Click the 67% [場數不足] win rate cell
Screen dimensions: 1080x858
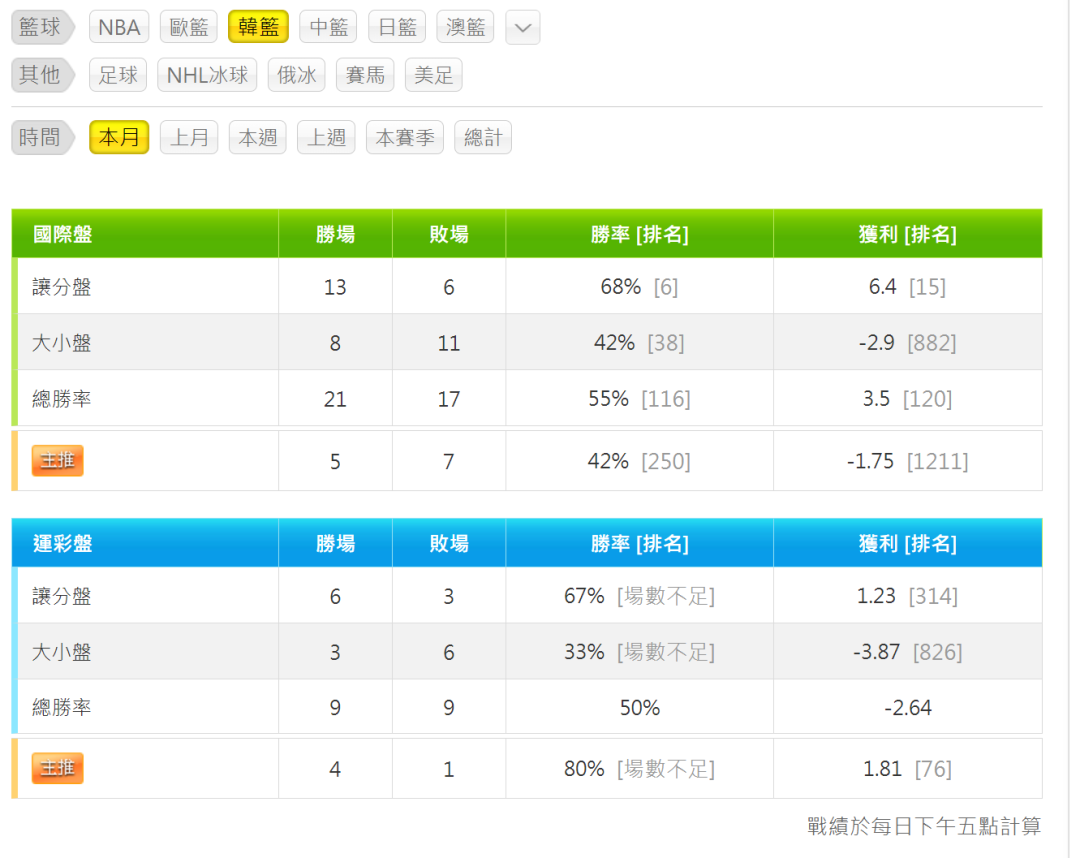[639, 596]
